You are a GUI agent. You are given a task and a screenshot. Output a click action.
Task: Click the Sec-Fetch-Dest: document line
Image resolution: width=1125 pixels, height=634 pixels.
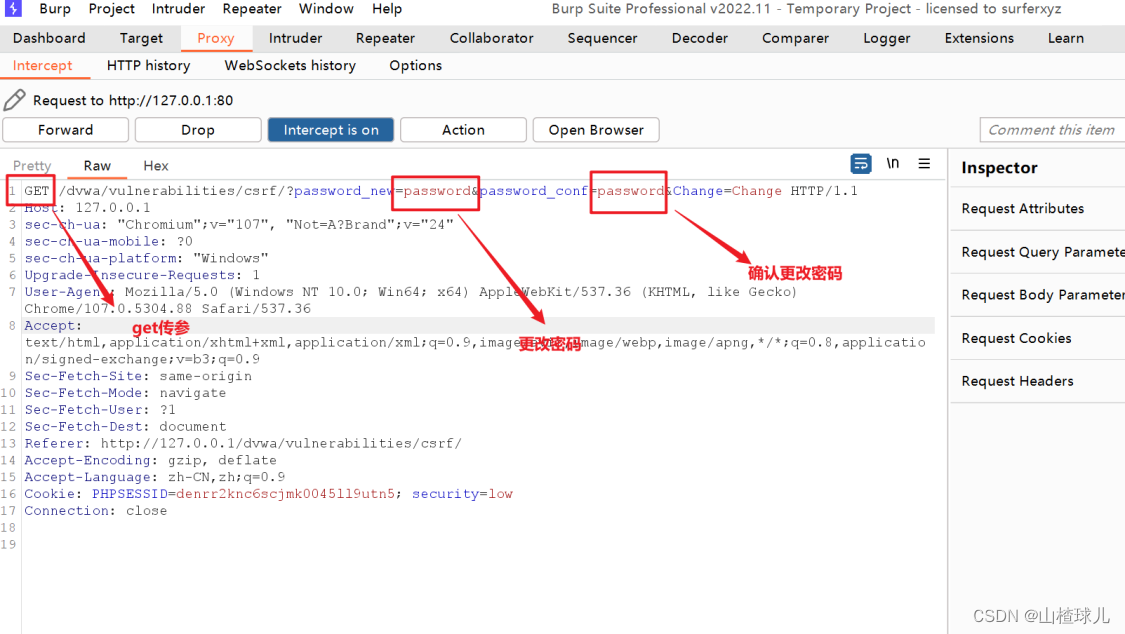point(125,427)
